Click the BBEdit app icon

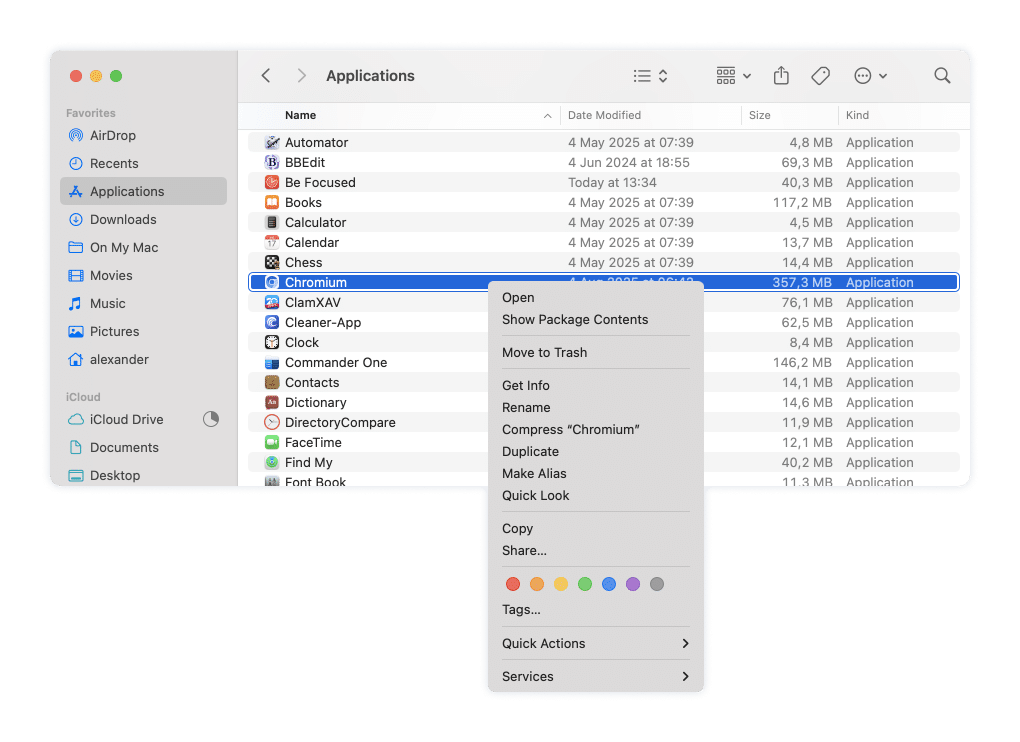point(272,163)
